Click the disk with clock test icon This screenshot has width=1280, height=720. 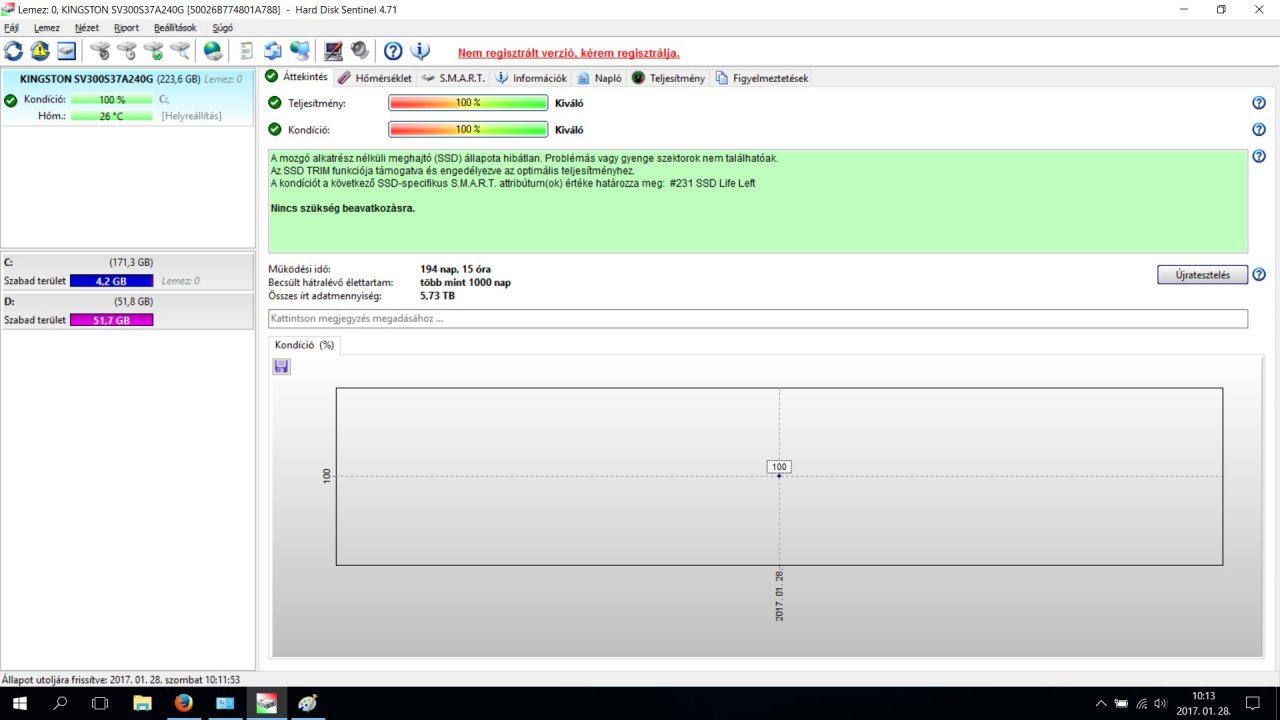pyautogui.click(x=126, y=50)
